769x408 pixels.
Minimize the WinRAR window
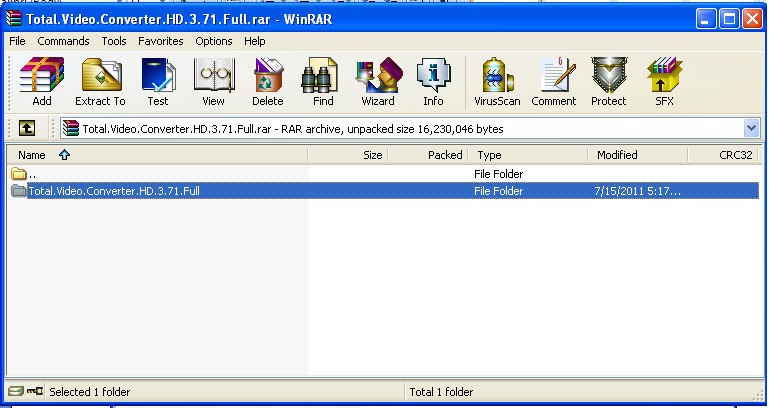click(706, 19)
